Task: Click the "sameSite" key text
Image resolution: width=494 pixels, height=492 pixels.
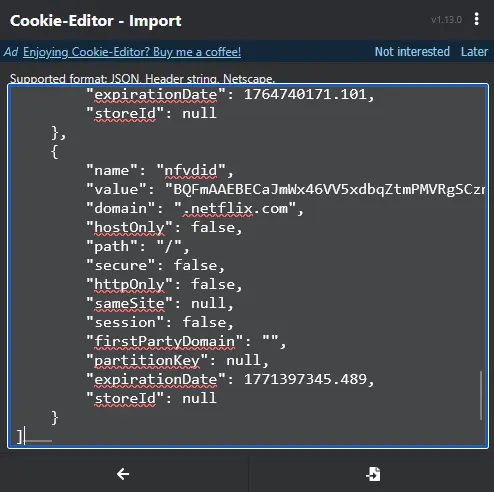Action: [x=130, y=304]
